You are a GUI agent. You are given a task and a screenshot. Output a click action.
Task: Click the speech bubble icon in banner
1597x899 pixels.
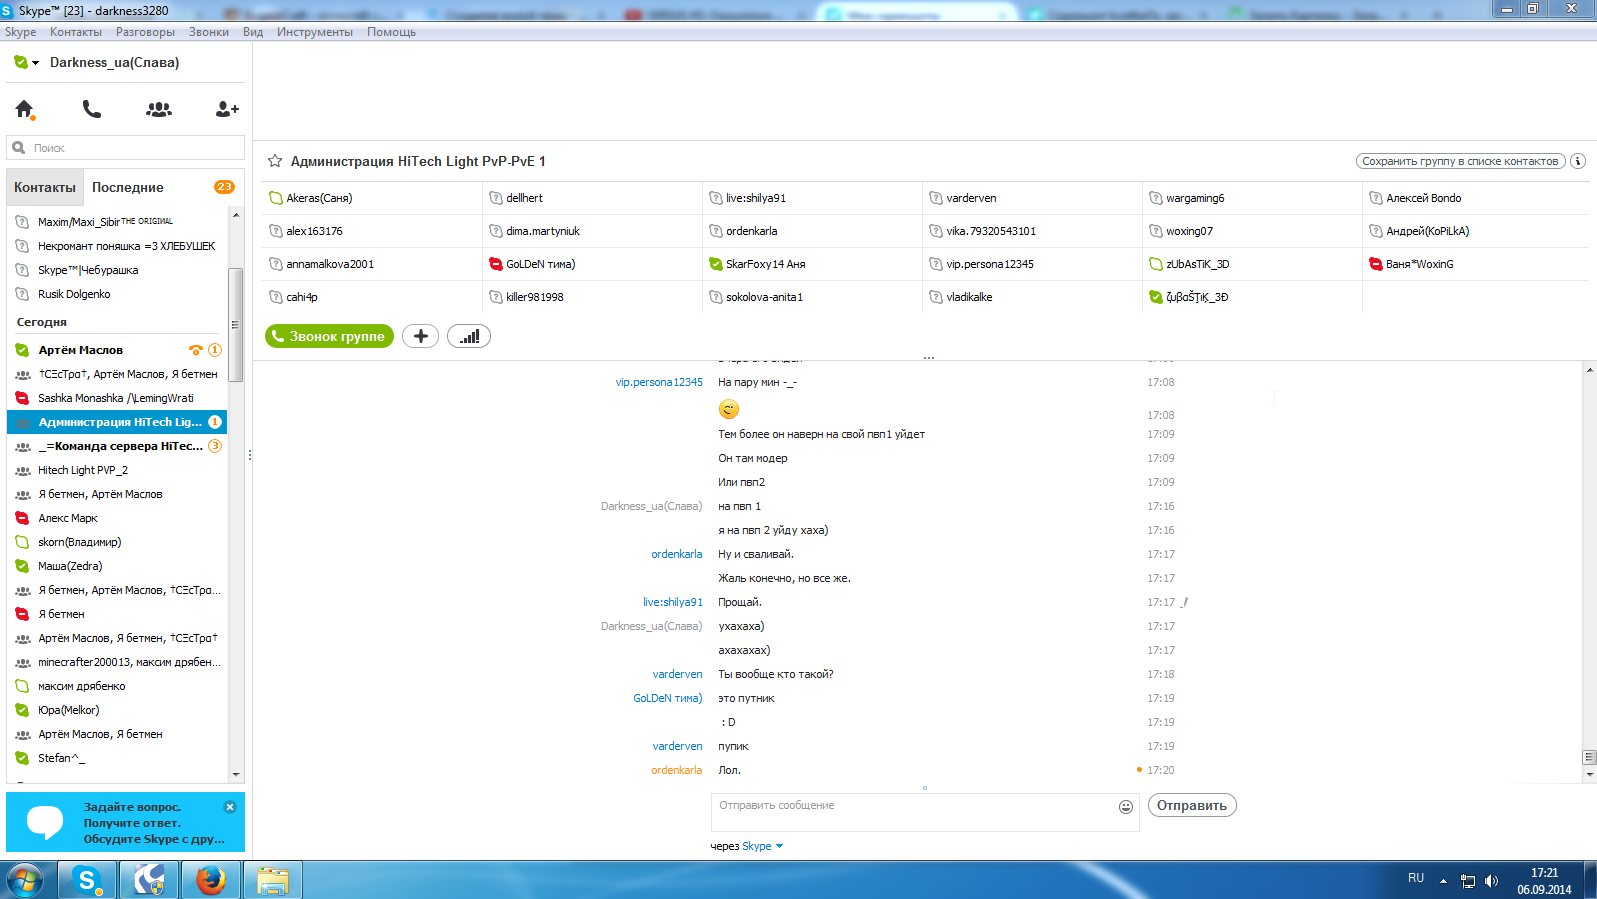45,822
